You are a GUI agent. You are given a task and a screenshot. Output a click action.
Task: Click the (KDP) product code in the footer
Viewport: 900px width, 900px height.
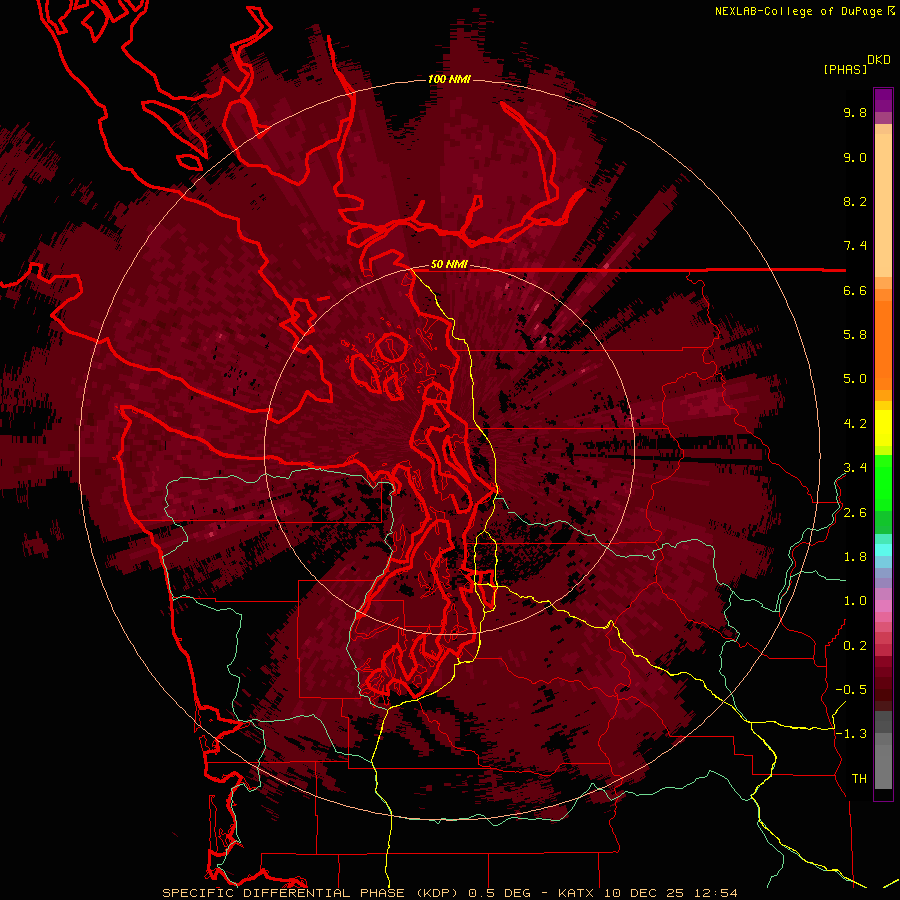tap(437, 893)
